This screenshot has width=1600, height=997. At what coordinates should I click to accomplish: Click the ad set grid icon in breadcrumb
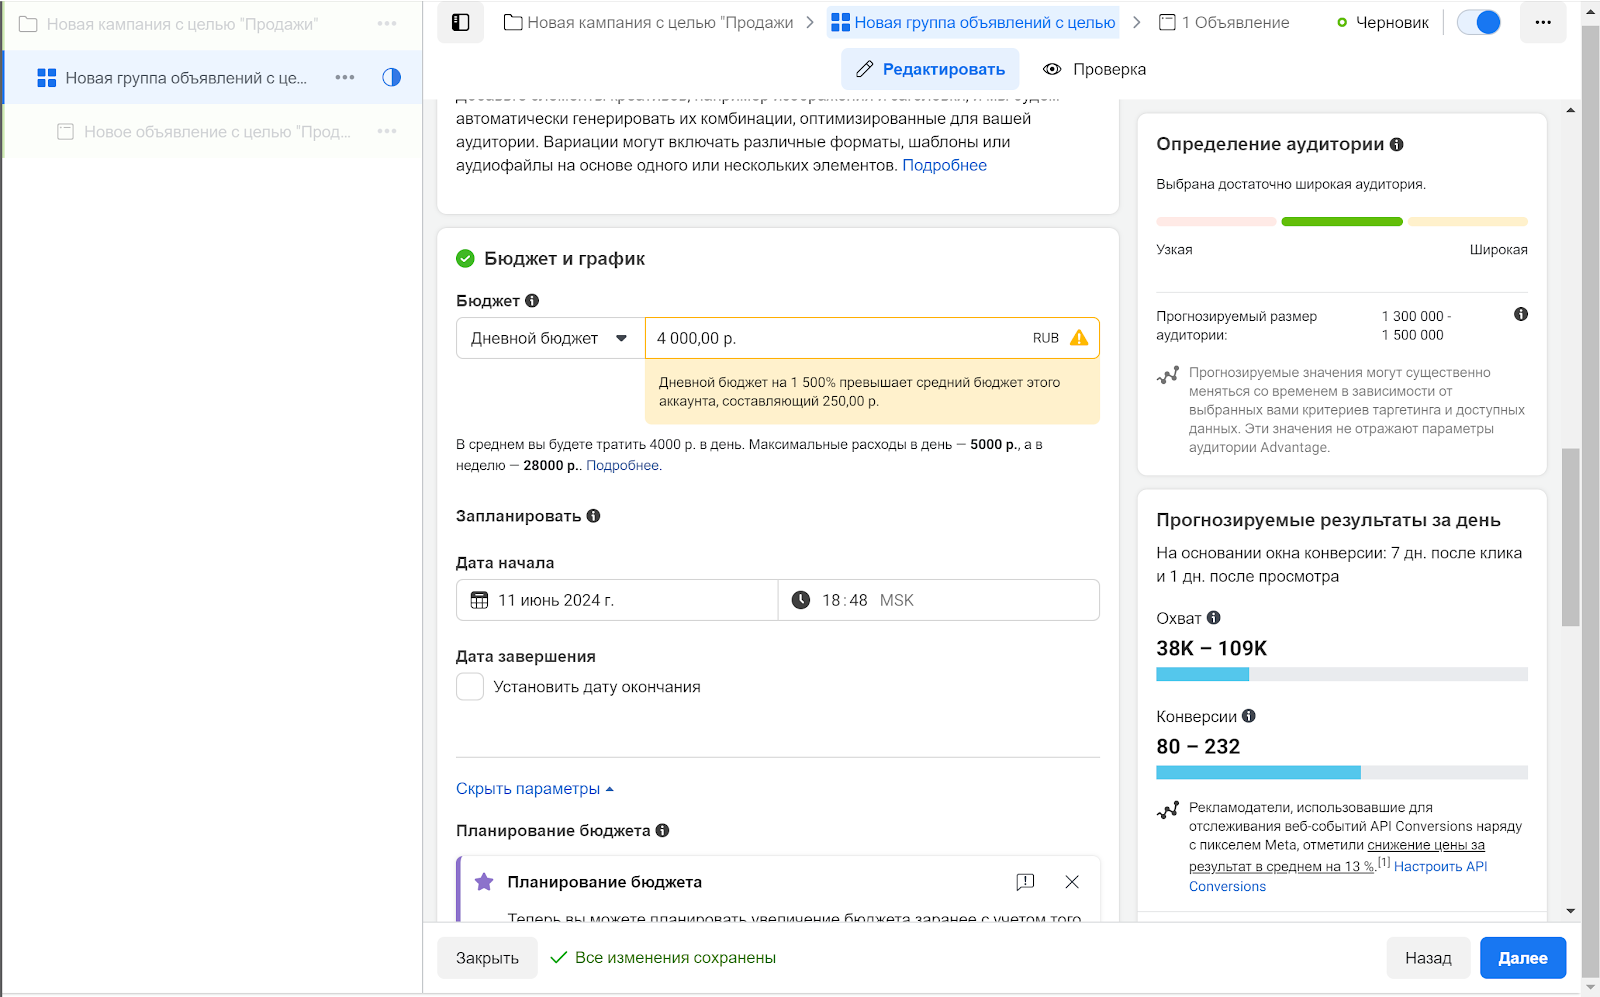pos(840,22)
